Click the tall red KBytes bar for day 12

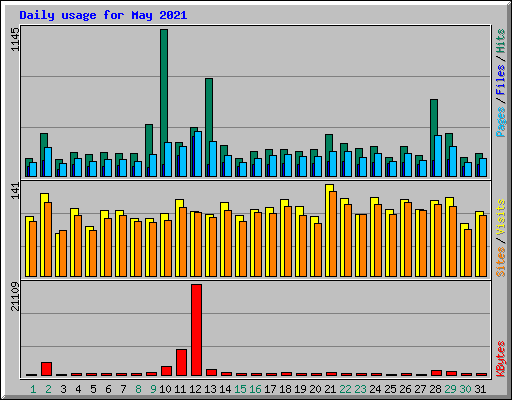(196, 330)
